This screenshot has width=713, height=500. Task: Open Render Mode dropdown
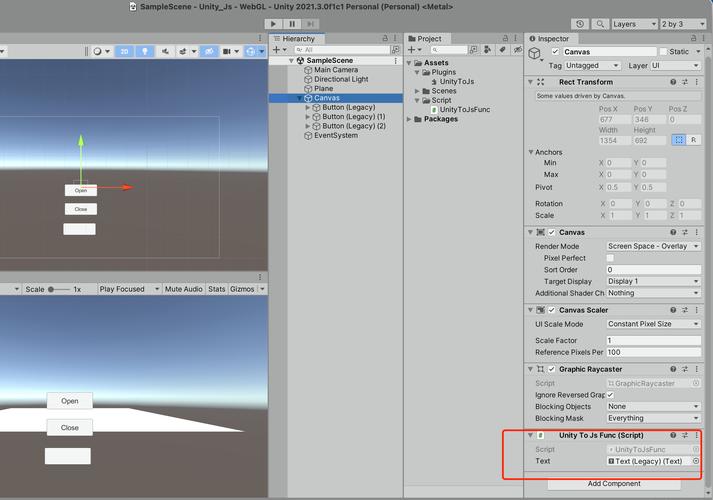[x=653, y=246]
